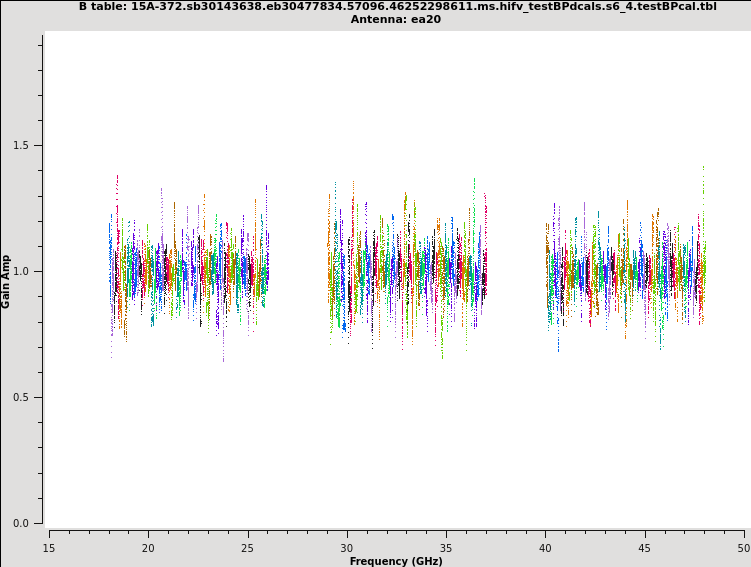Screen dimensions: 751x567
Task: Click the 45 tick label on x-axis
Action: (x=645, y=548)
